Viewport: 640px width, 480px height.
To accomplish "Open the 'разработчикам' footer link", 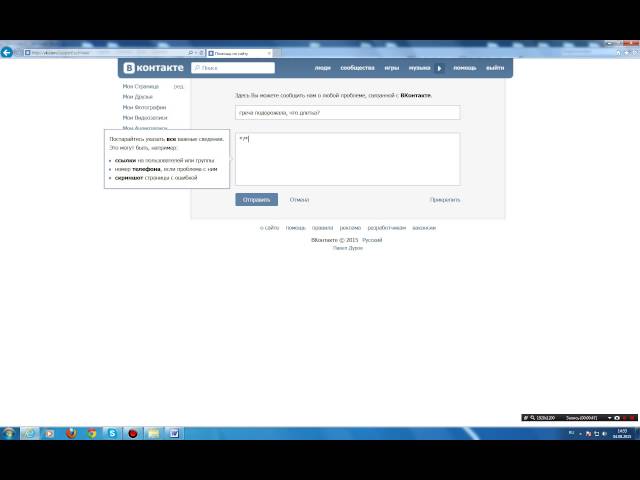I will pos(387,228).
